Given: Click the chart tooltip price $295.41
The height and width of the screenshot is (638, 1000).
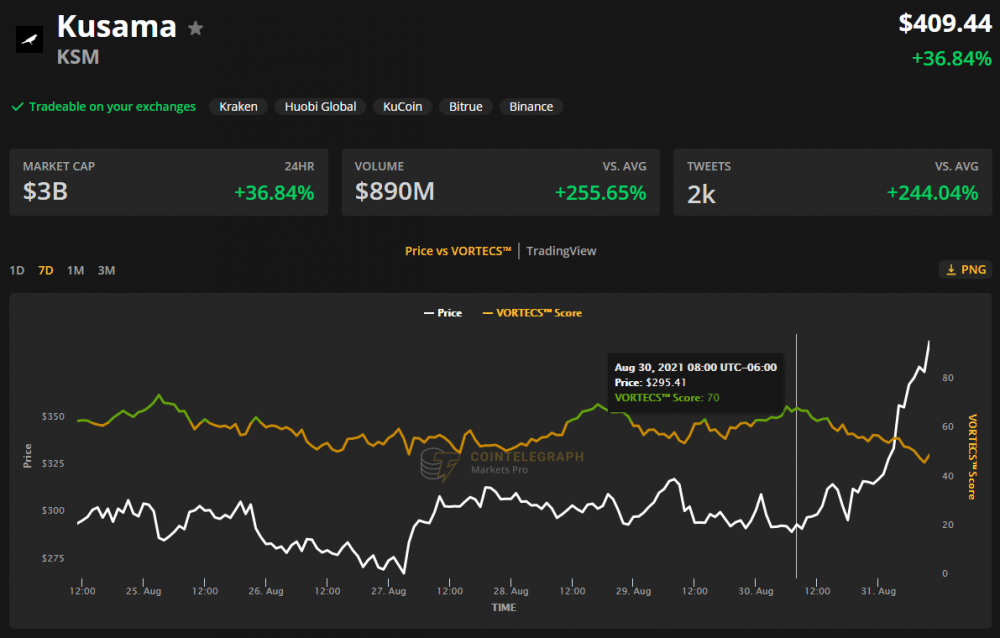Looking at the screenshot, I should [666, 382].
